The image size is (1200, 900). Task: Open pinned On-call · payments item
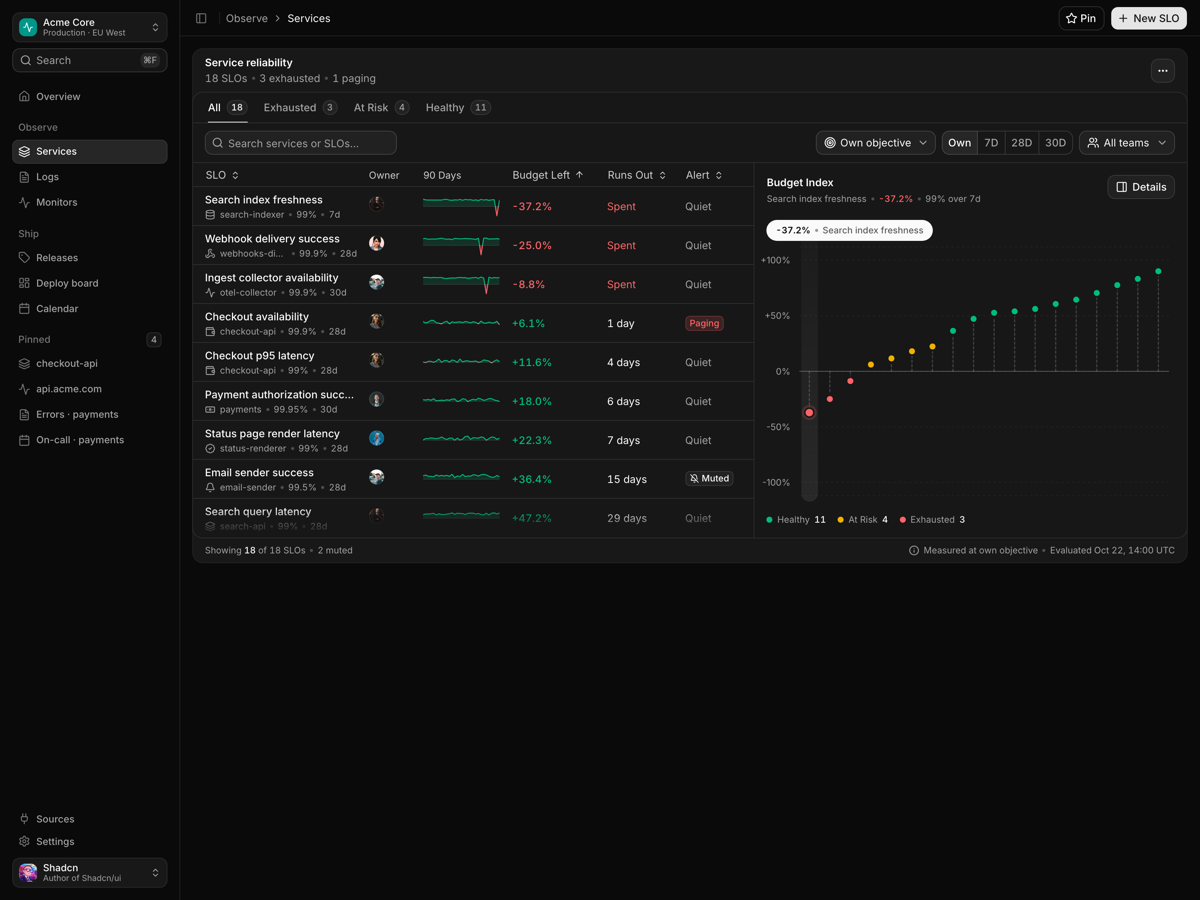click(x=90, y=440)
